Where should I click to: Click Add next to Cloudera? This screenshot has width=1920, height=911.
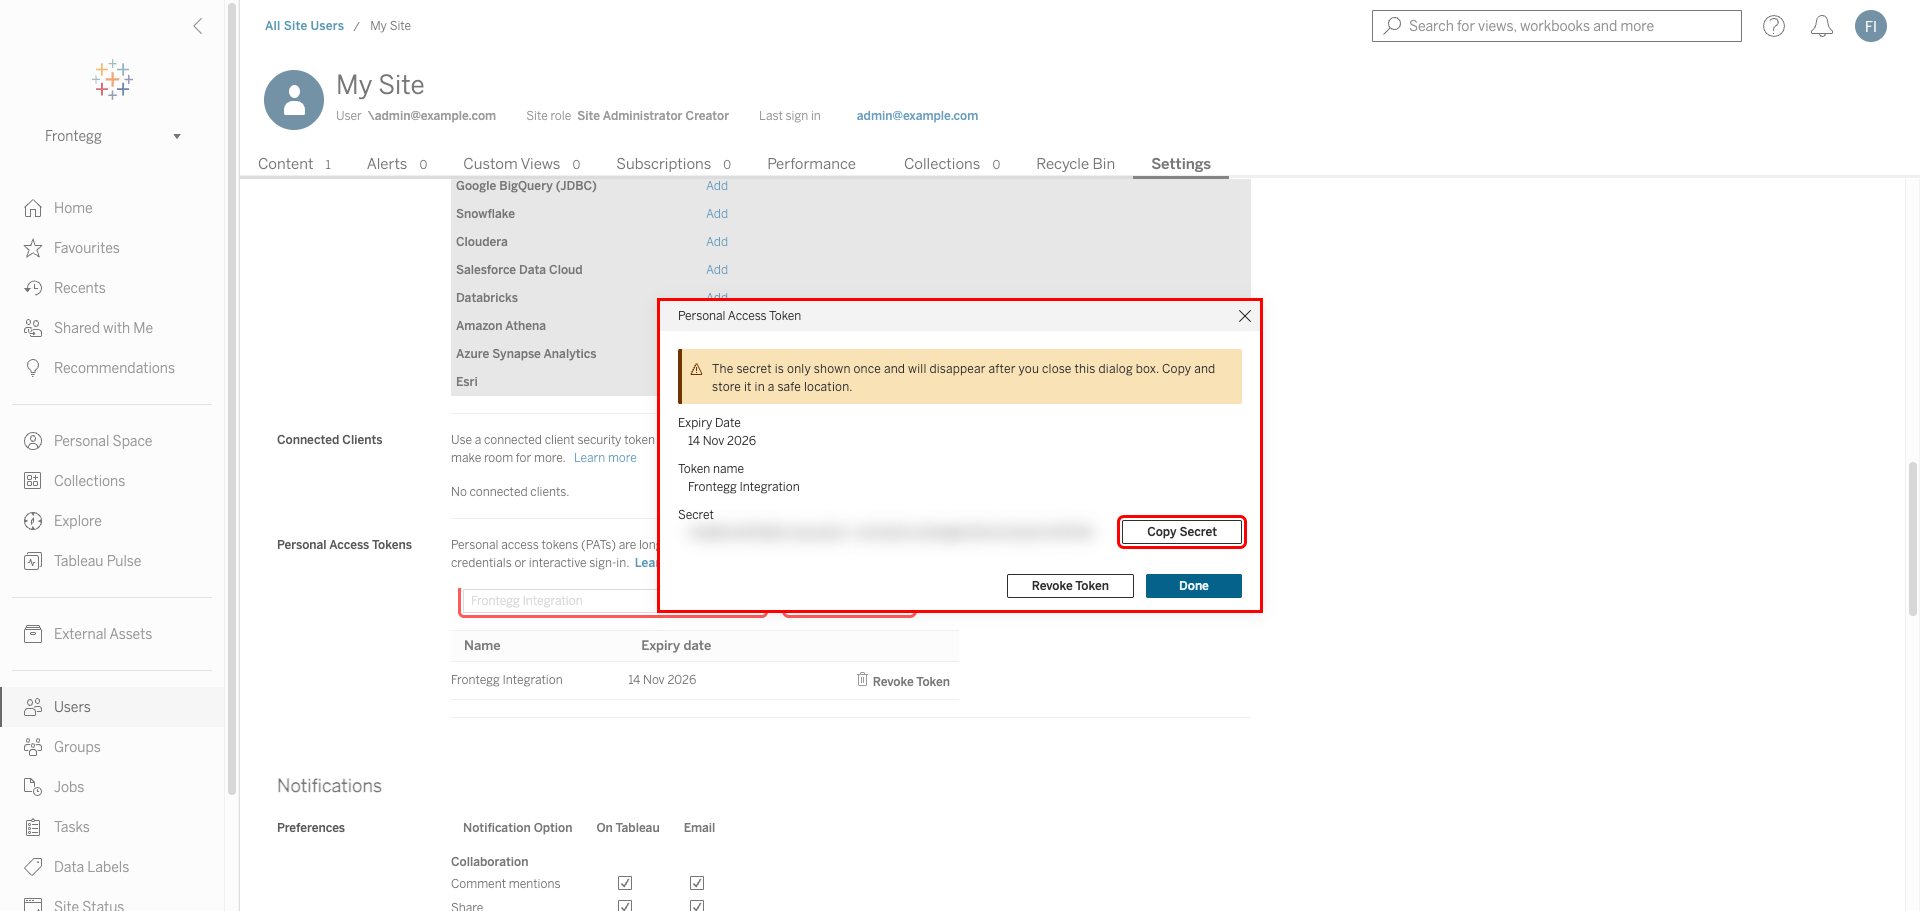coord(717,242)
